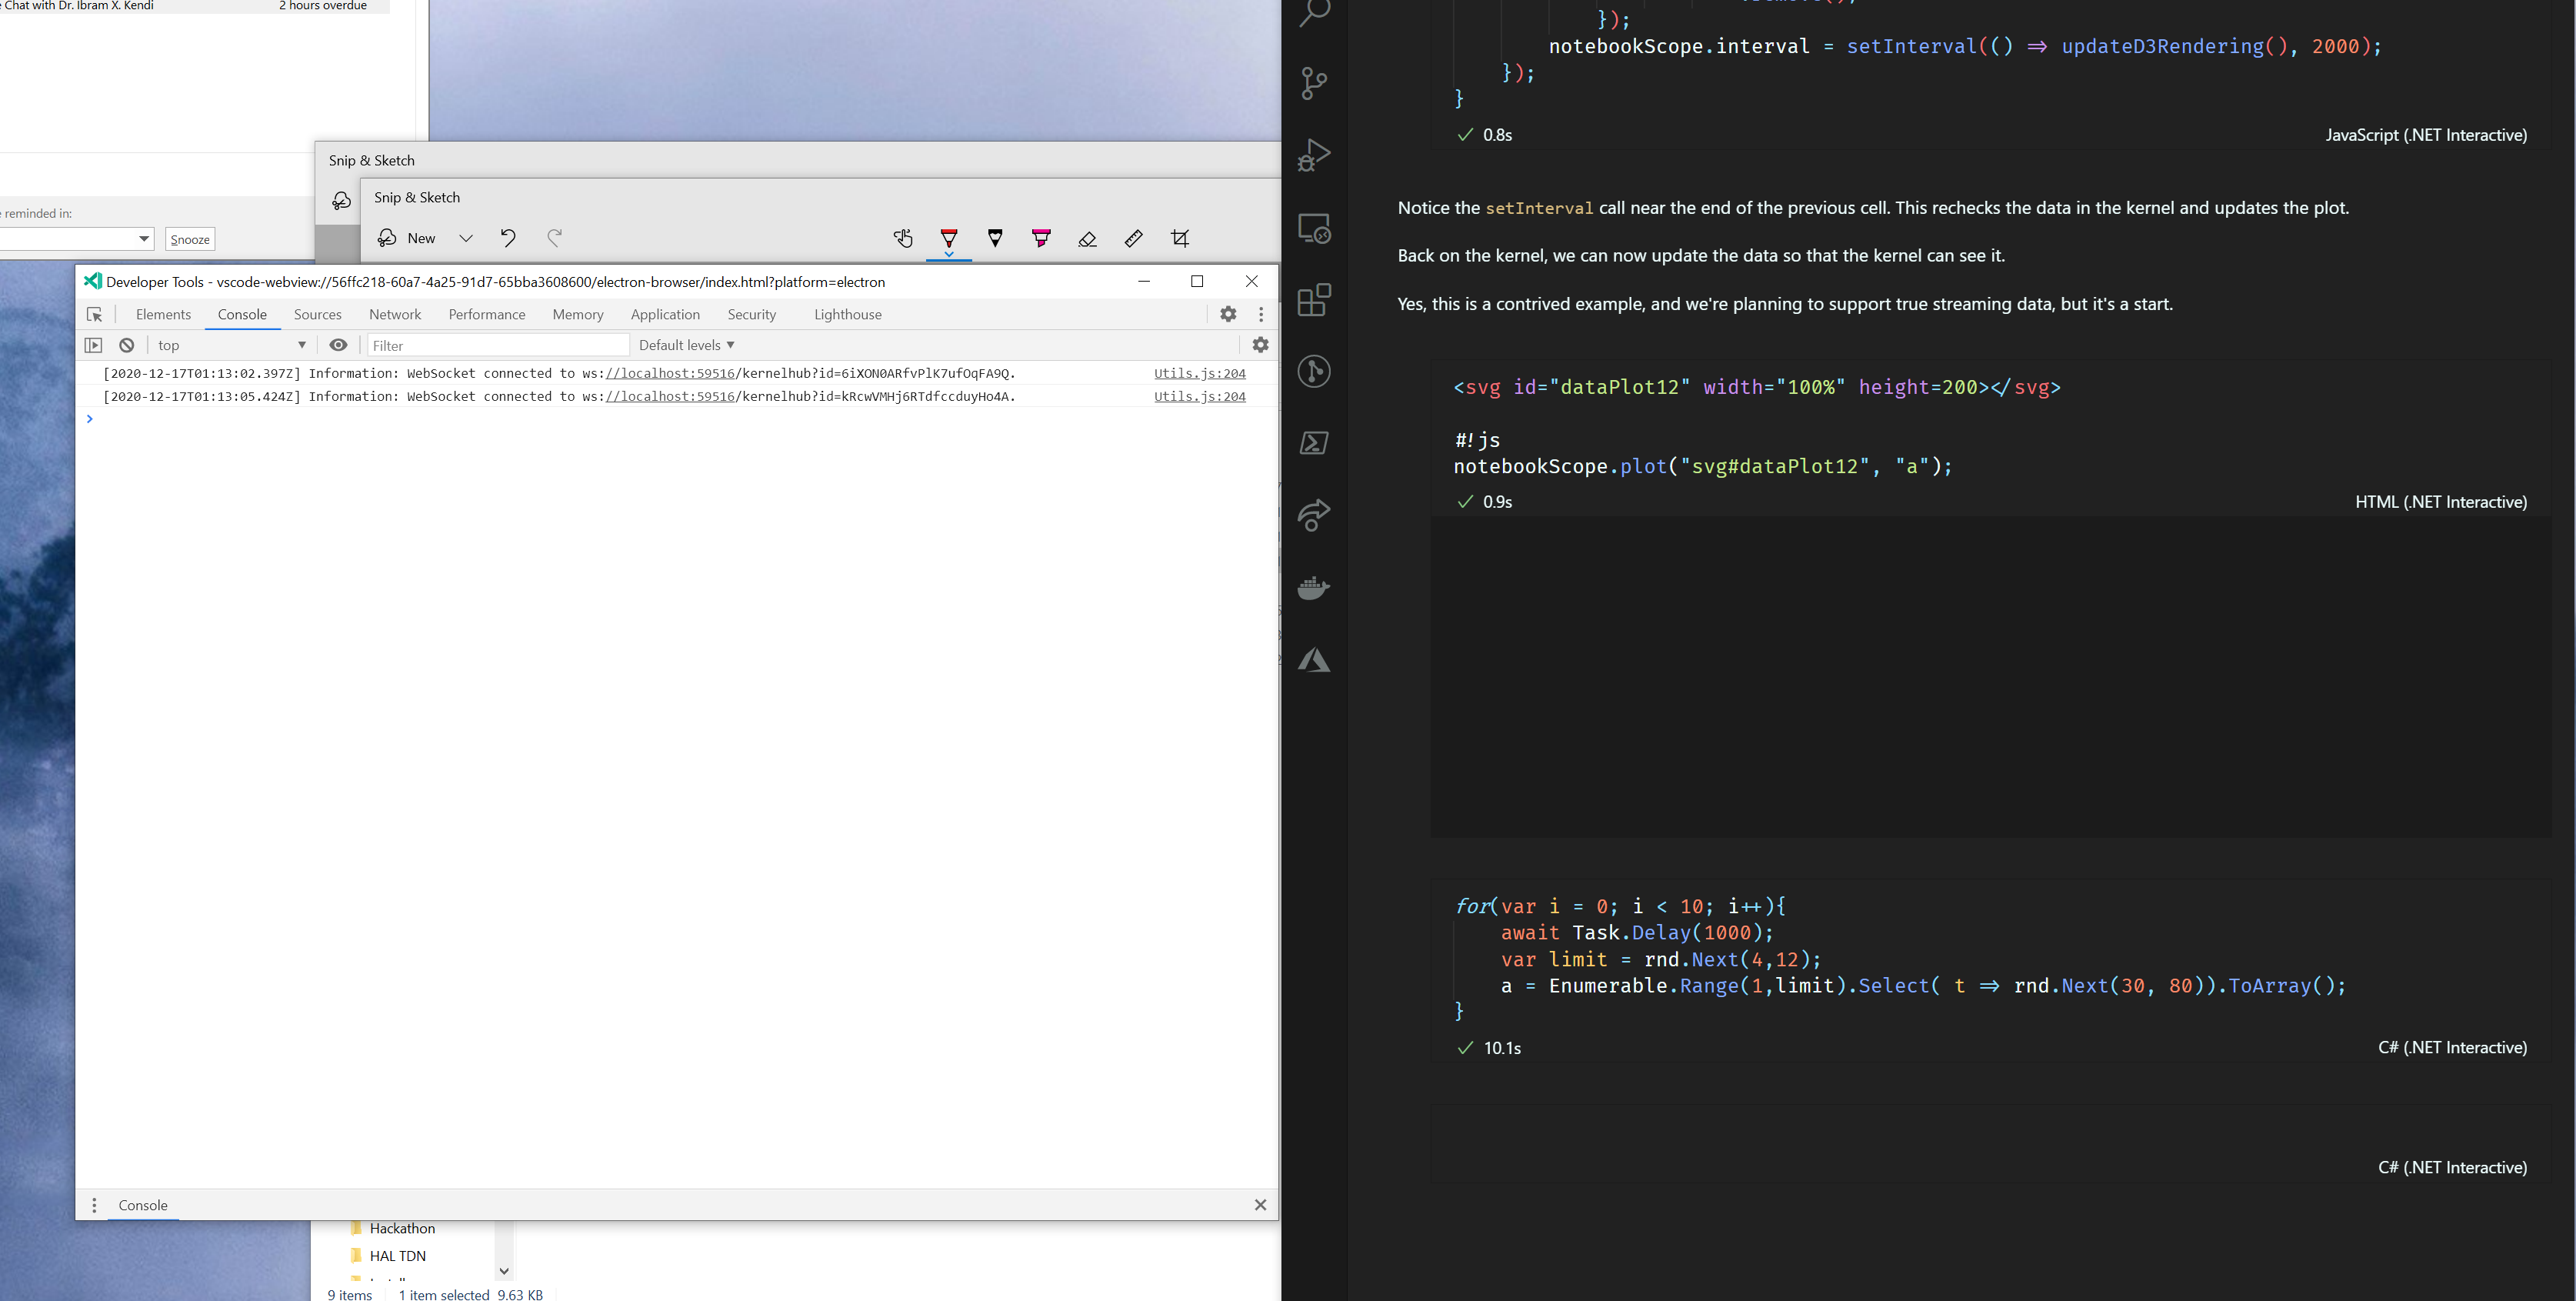
Task: Select the ruler tool in Snip & Sketch
Action: [1133, 238]
